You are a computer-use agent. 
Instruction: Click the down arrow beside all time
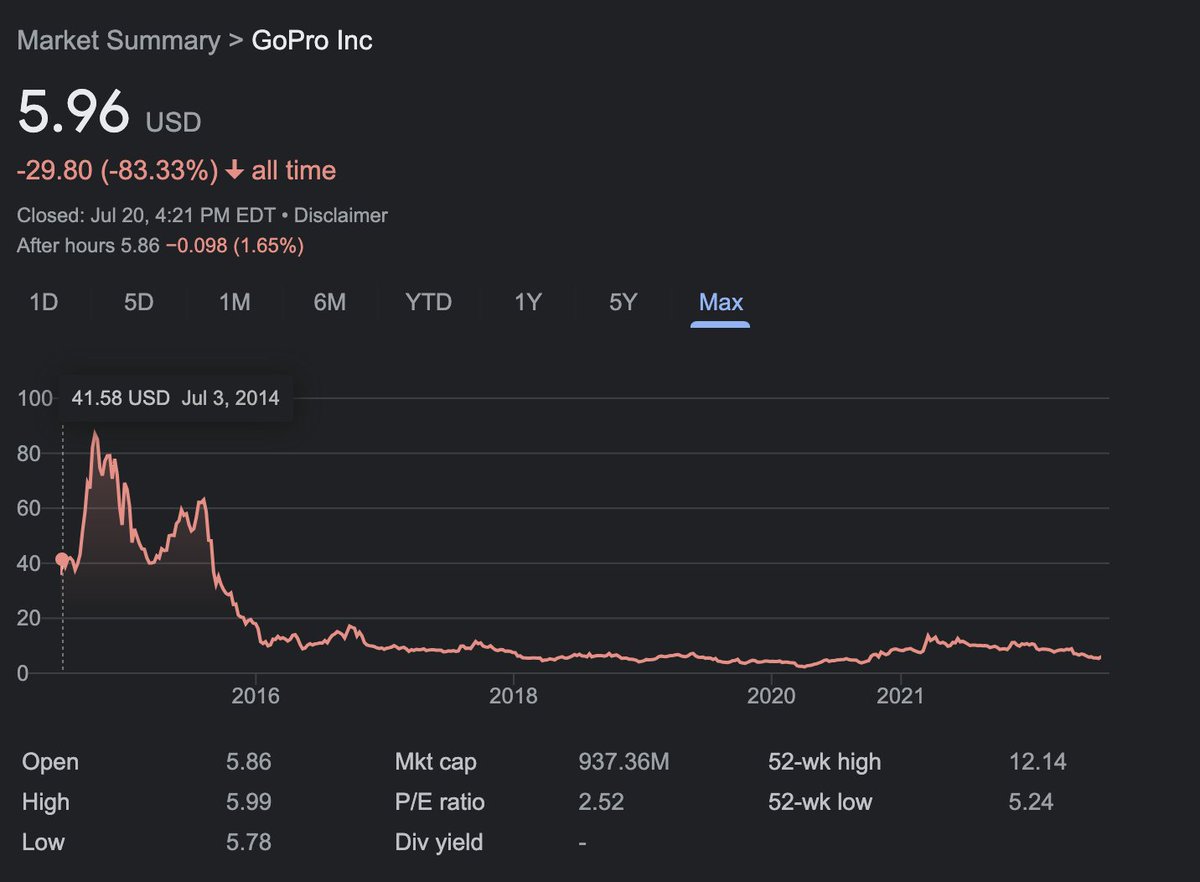tap(235, 171)
